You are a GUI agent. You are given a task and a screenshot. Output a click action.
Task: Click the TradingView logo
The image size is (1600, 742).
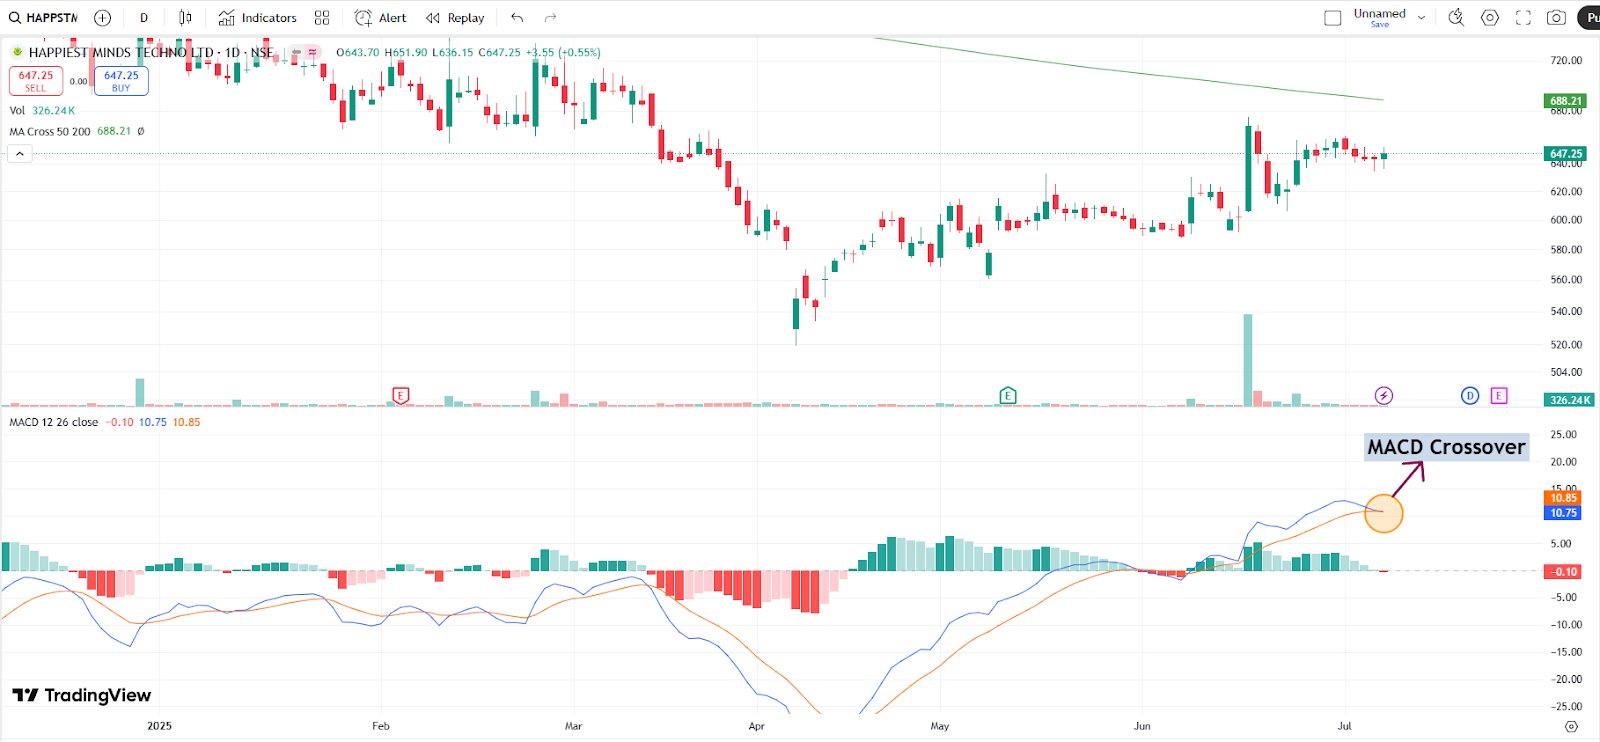[x=82, y=695]
